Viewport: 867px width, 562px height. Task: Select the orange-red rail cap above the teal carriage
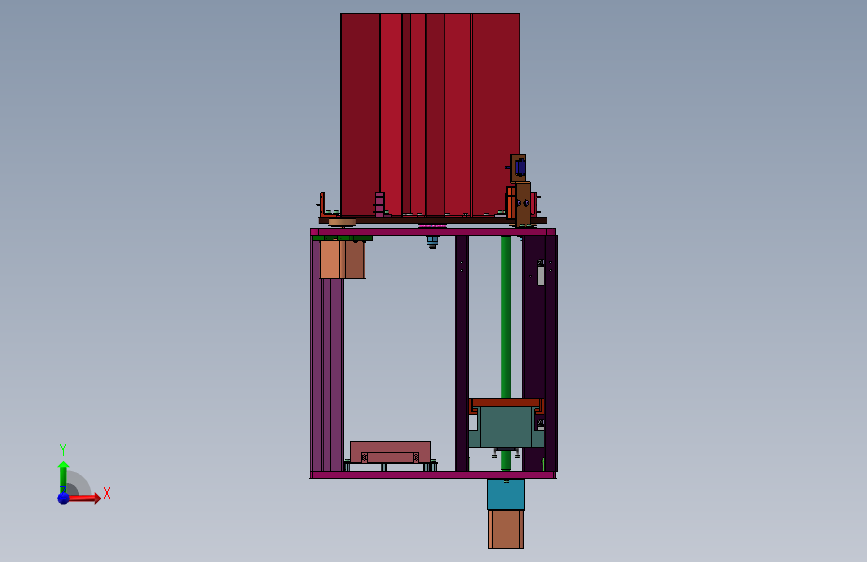click(x=506, y=403)
